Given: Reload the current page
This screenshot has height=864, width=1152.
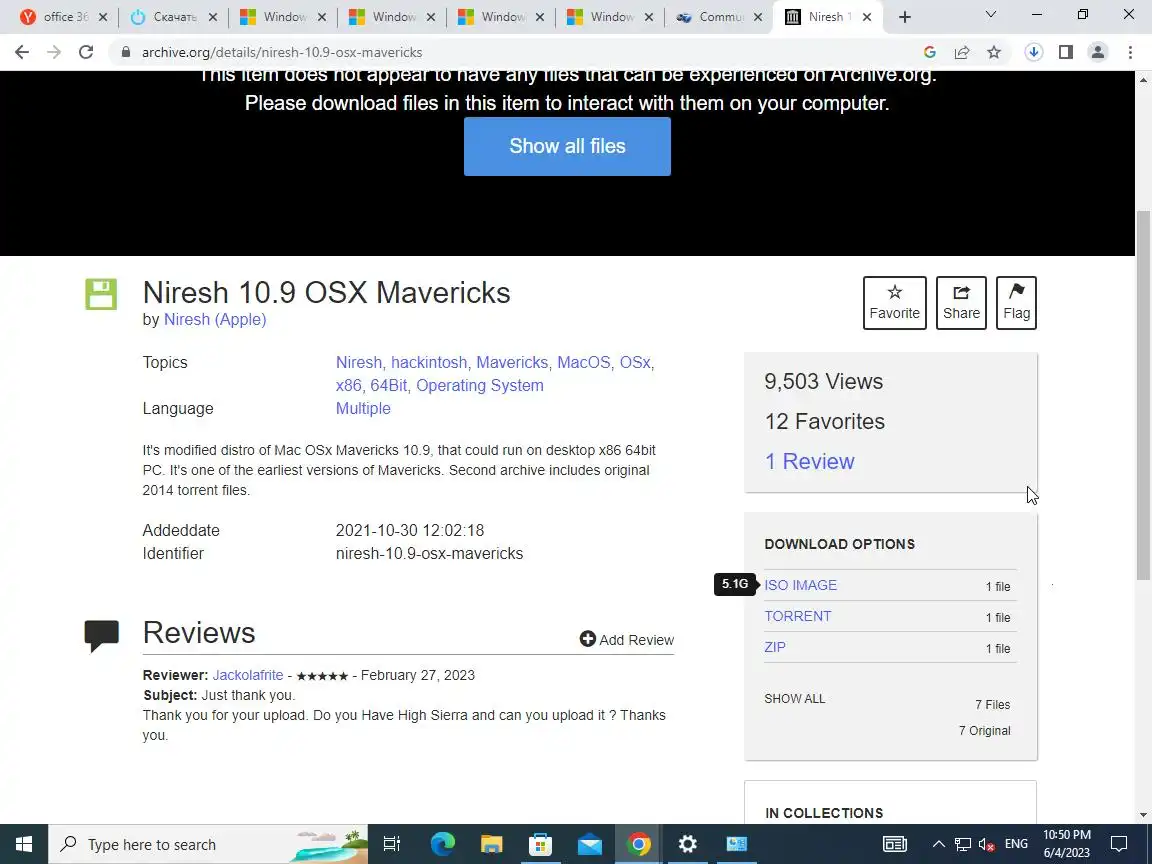Looking at the screenshot, I should pyautogui.click(x=86, y=52).
